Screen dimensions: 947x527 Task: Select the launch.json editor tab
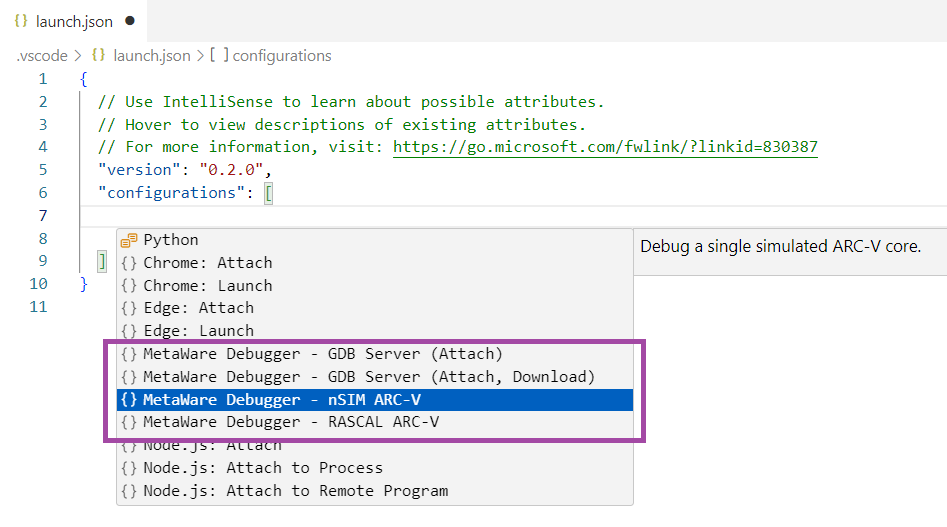click(x=73, y=21)
